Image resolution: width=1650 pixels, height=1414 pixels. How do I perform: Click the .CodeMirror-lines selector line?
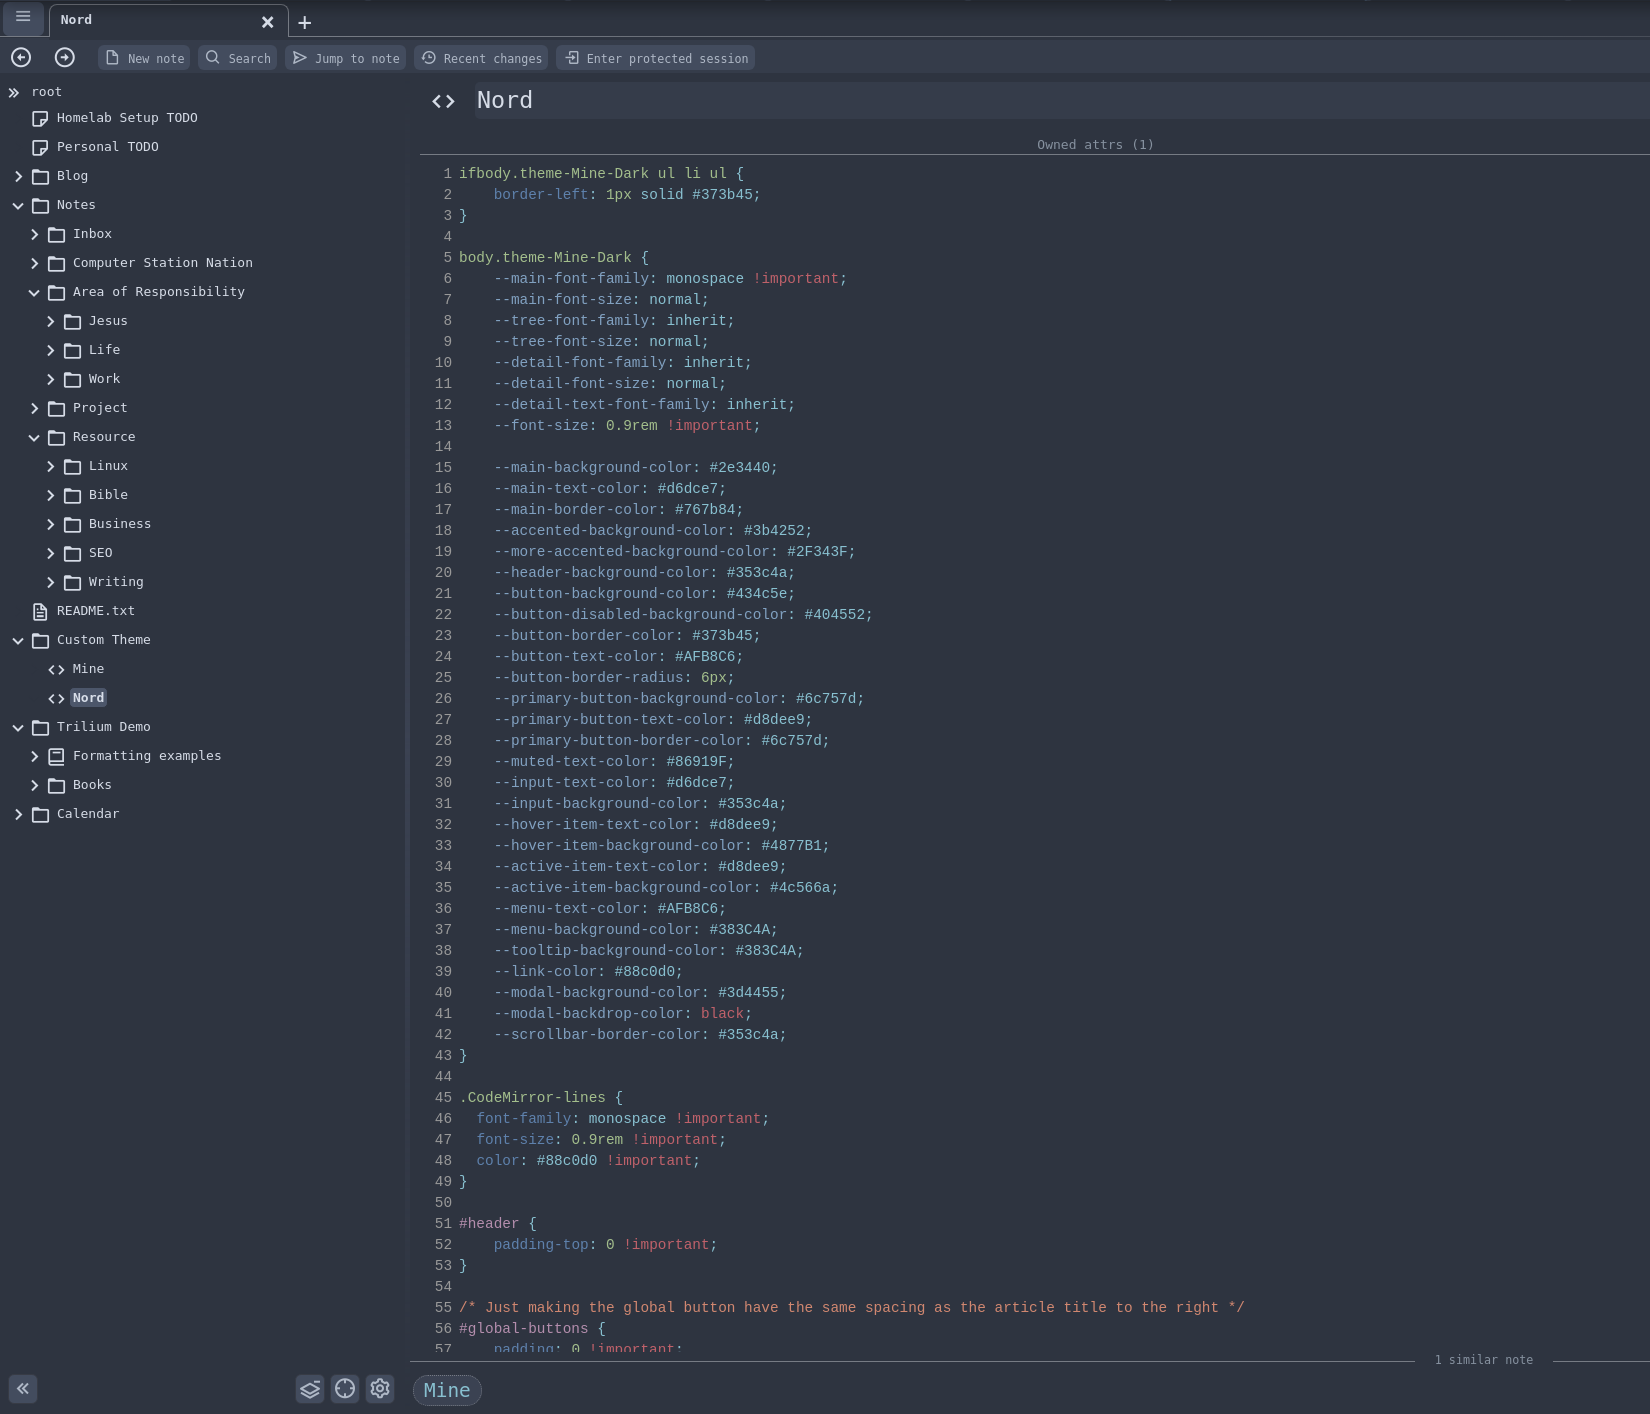[x=540, y=1097]
